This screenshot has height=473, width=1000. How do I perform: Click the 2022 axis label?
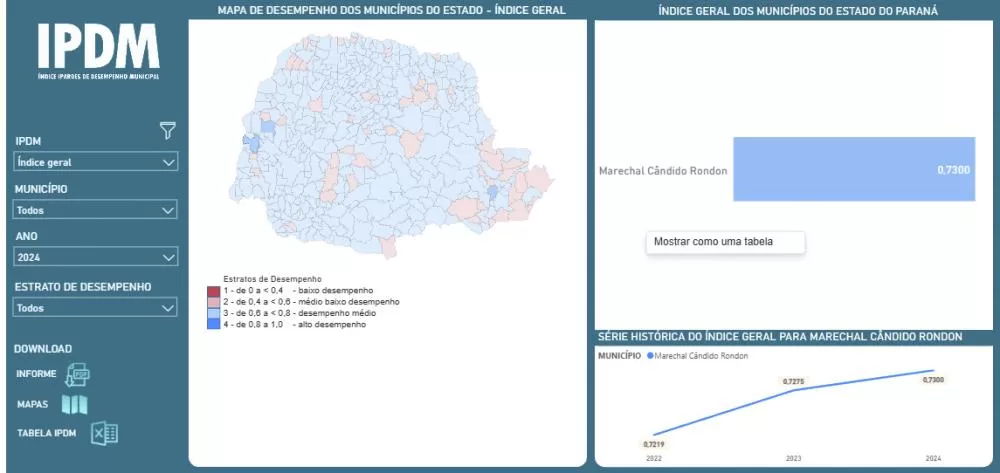[x=654, y=458]
